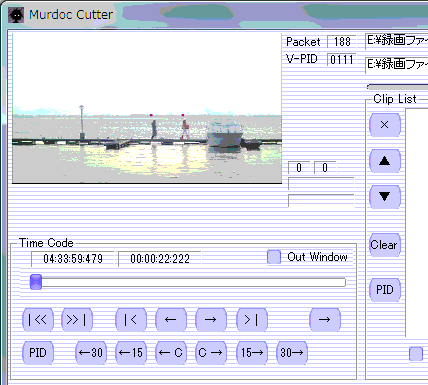The image size is (428, 385).
Task: Click the first 0 field under preview
Action: (x=299, y=167)
